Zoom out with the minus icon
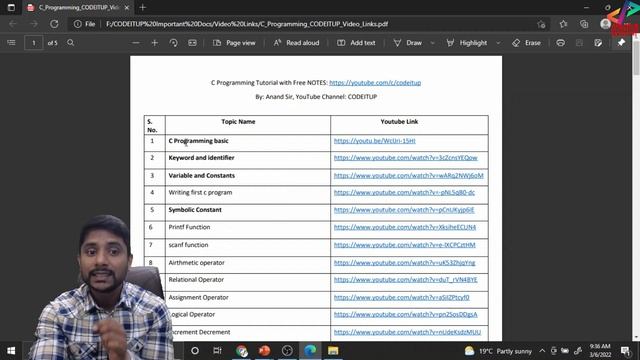Image resolution: width=640 pixels, height=360 pixels. pyautogui.click(x=136, y=42)
